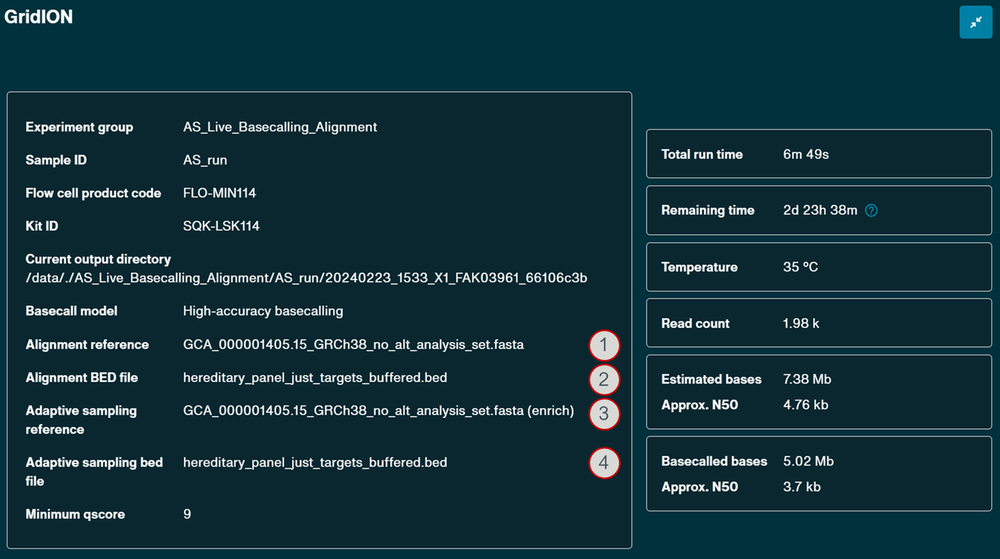Image resolution: width=1000 pixels, height=559 pixels.
Task: Click the Total run time label
Action: pos(702,154)
